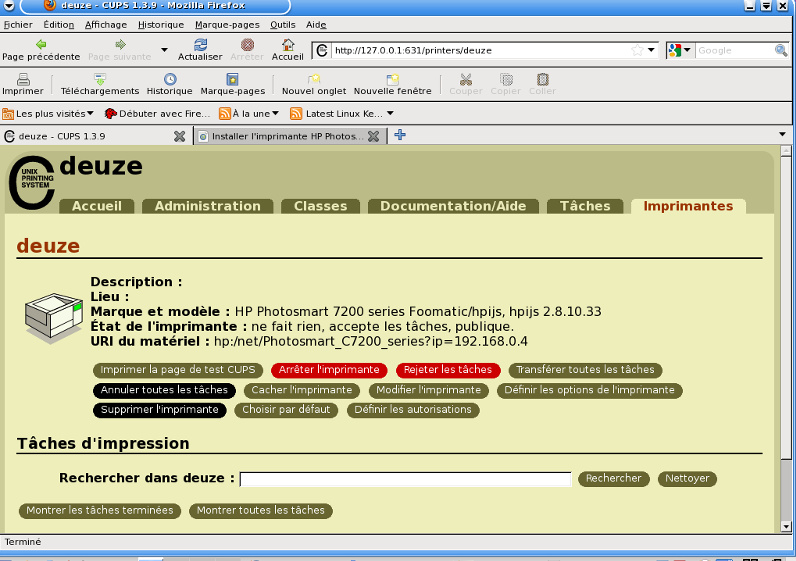Open the Édition menu
Image resolution: width=796 pixels, height=561 pixels.
[58, 24]
